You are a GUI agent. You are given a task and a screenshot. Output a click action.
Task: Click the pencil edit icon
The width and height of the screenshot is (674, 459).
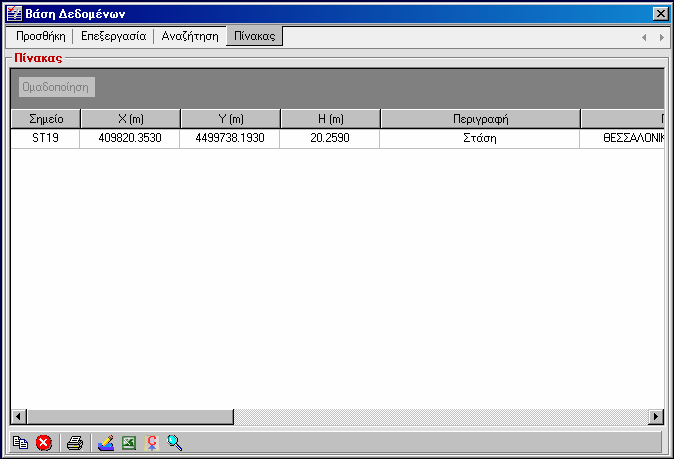tap(106, 443)
